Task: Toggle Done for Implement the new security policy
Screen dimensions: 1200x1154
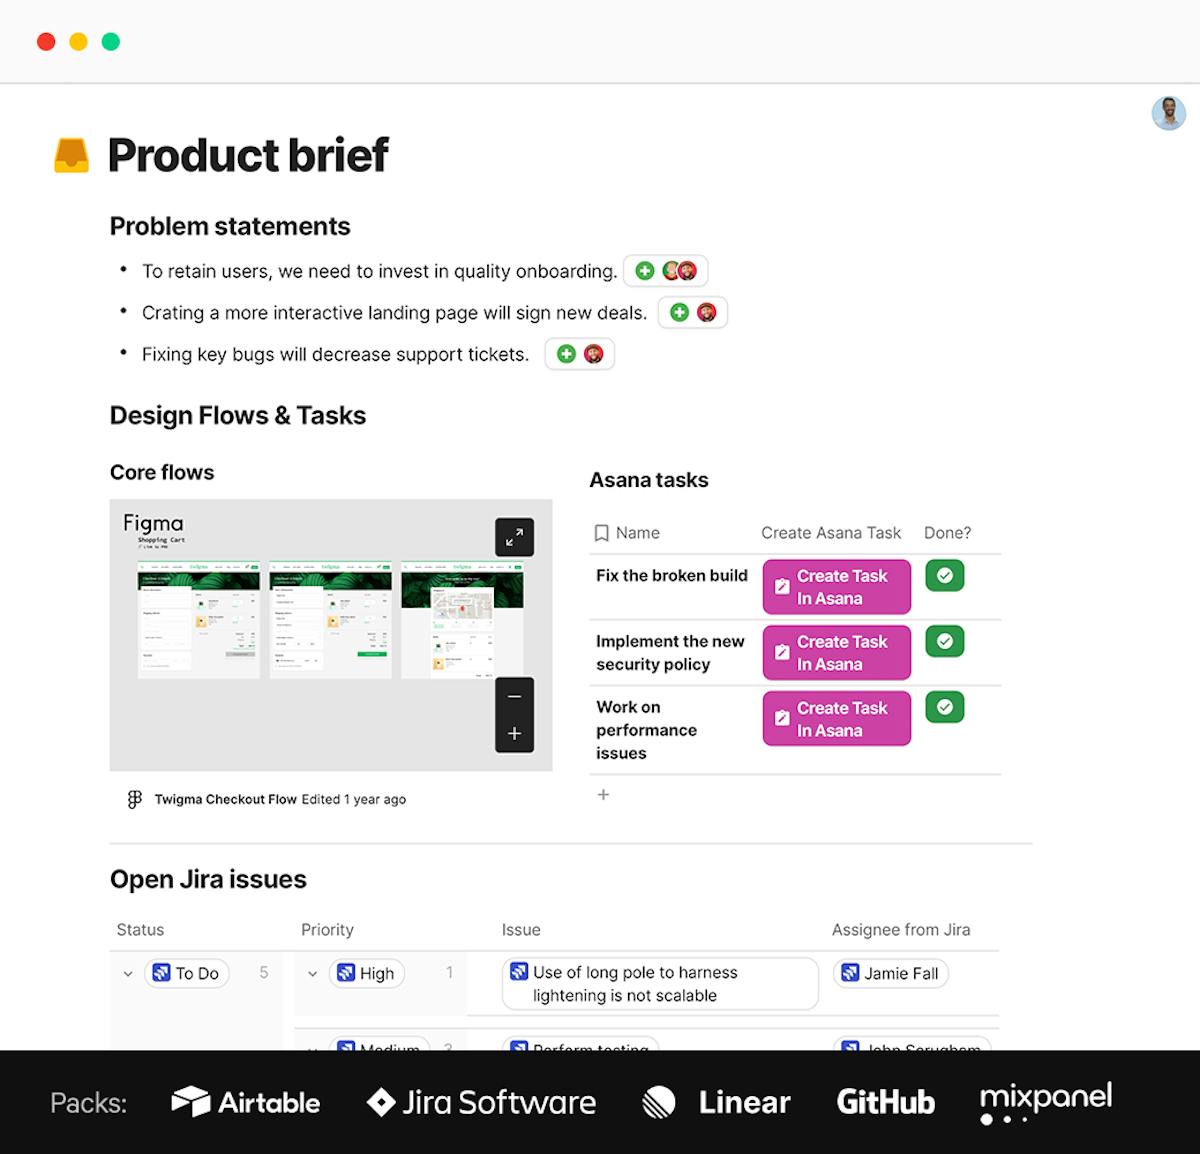Action: coord(944,641)
